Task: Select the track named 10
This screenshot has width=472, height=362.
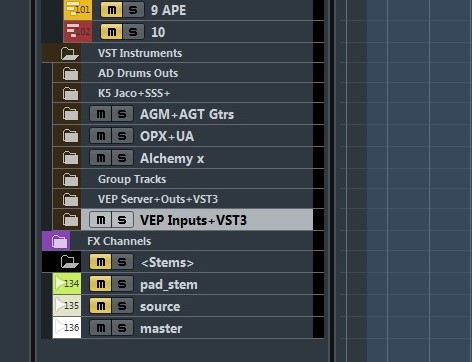Action: [158, 32]
